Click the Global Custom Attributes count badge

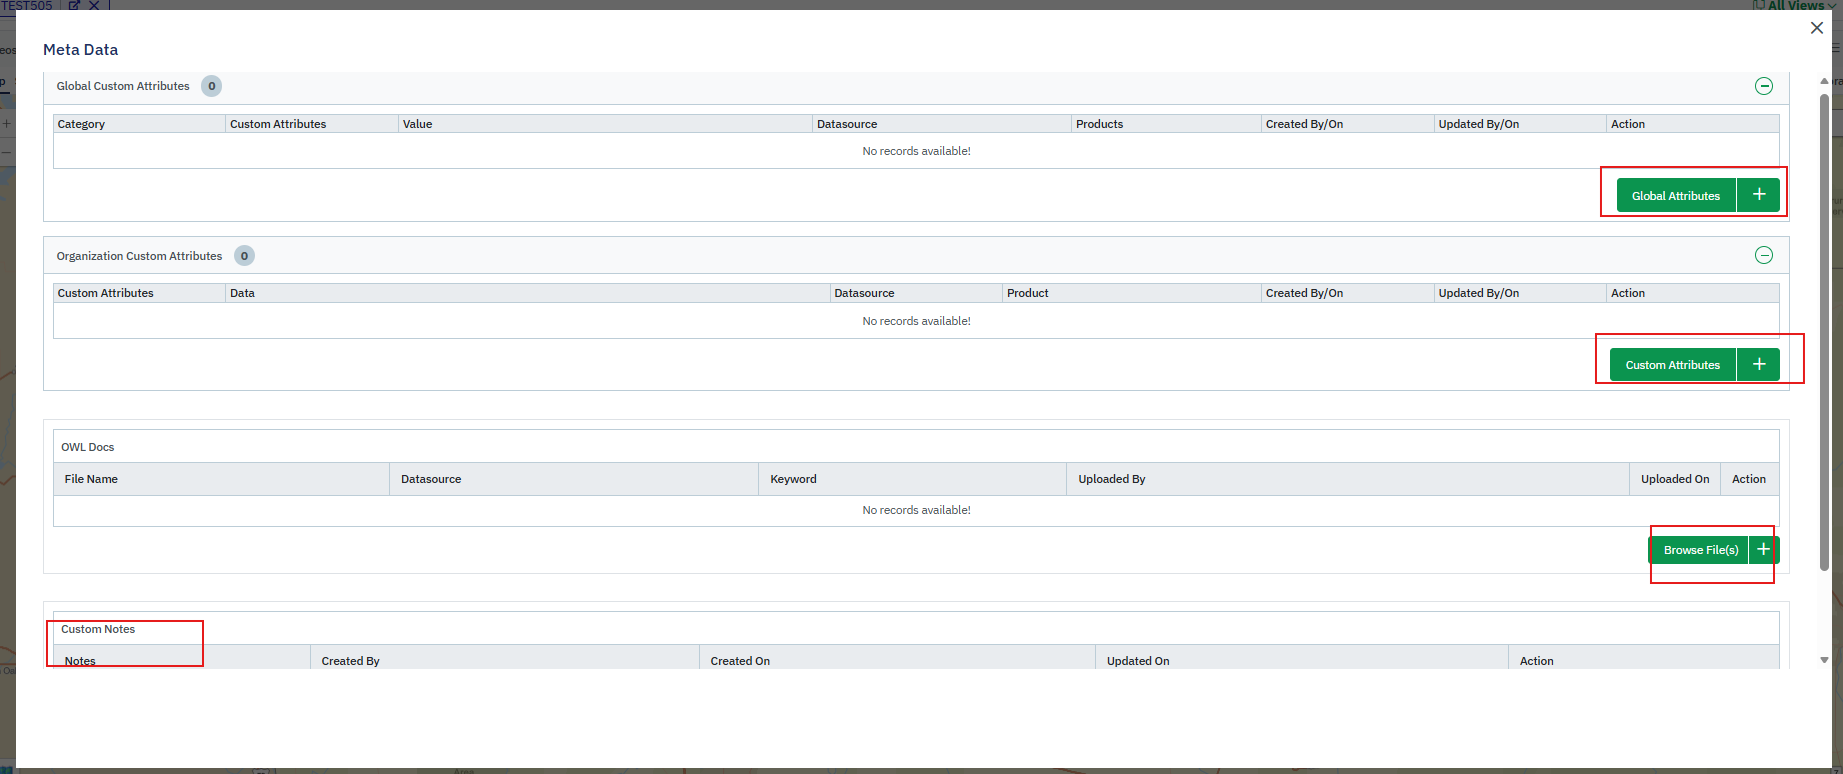(x=211, y=86)
